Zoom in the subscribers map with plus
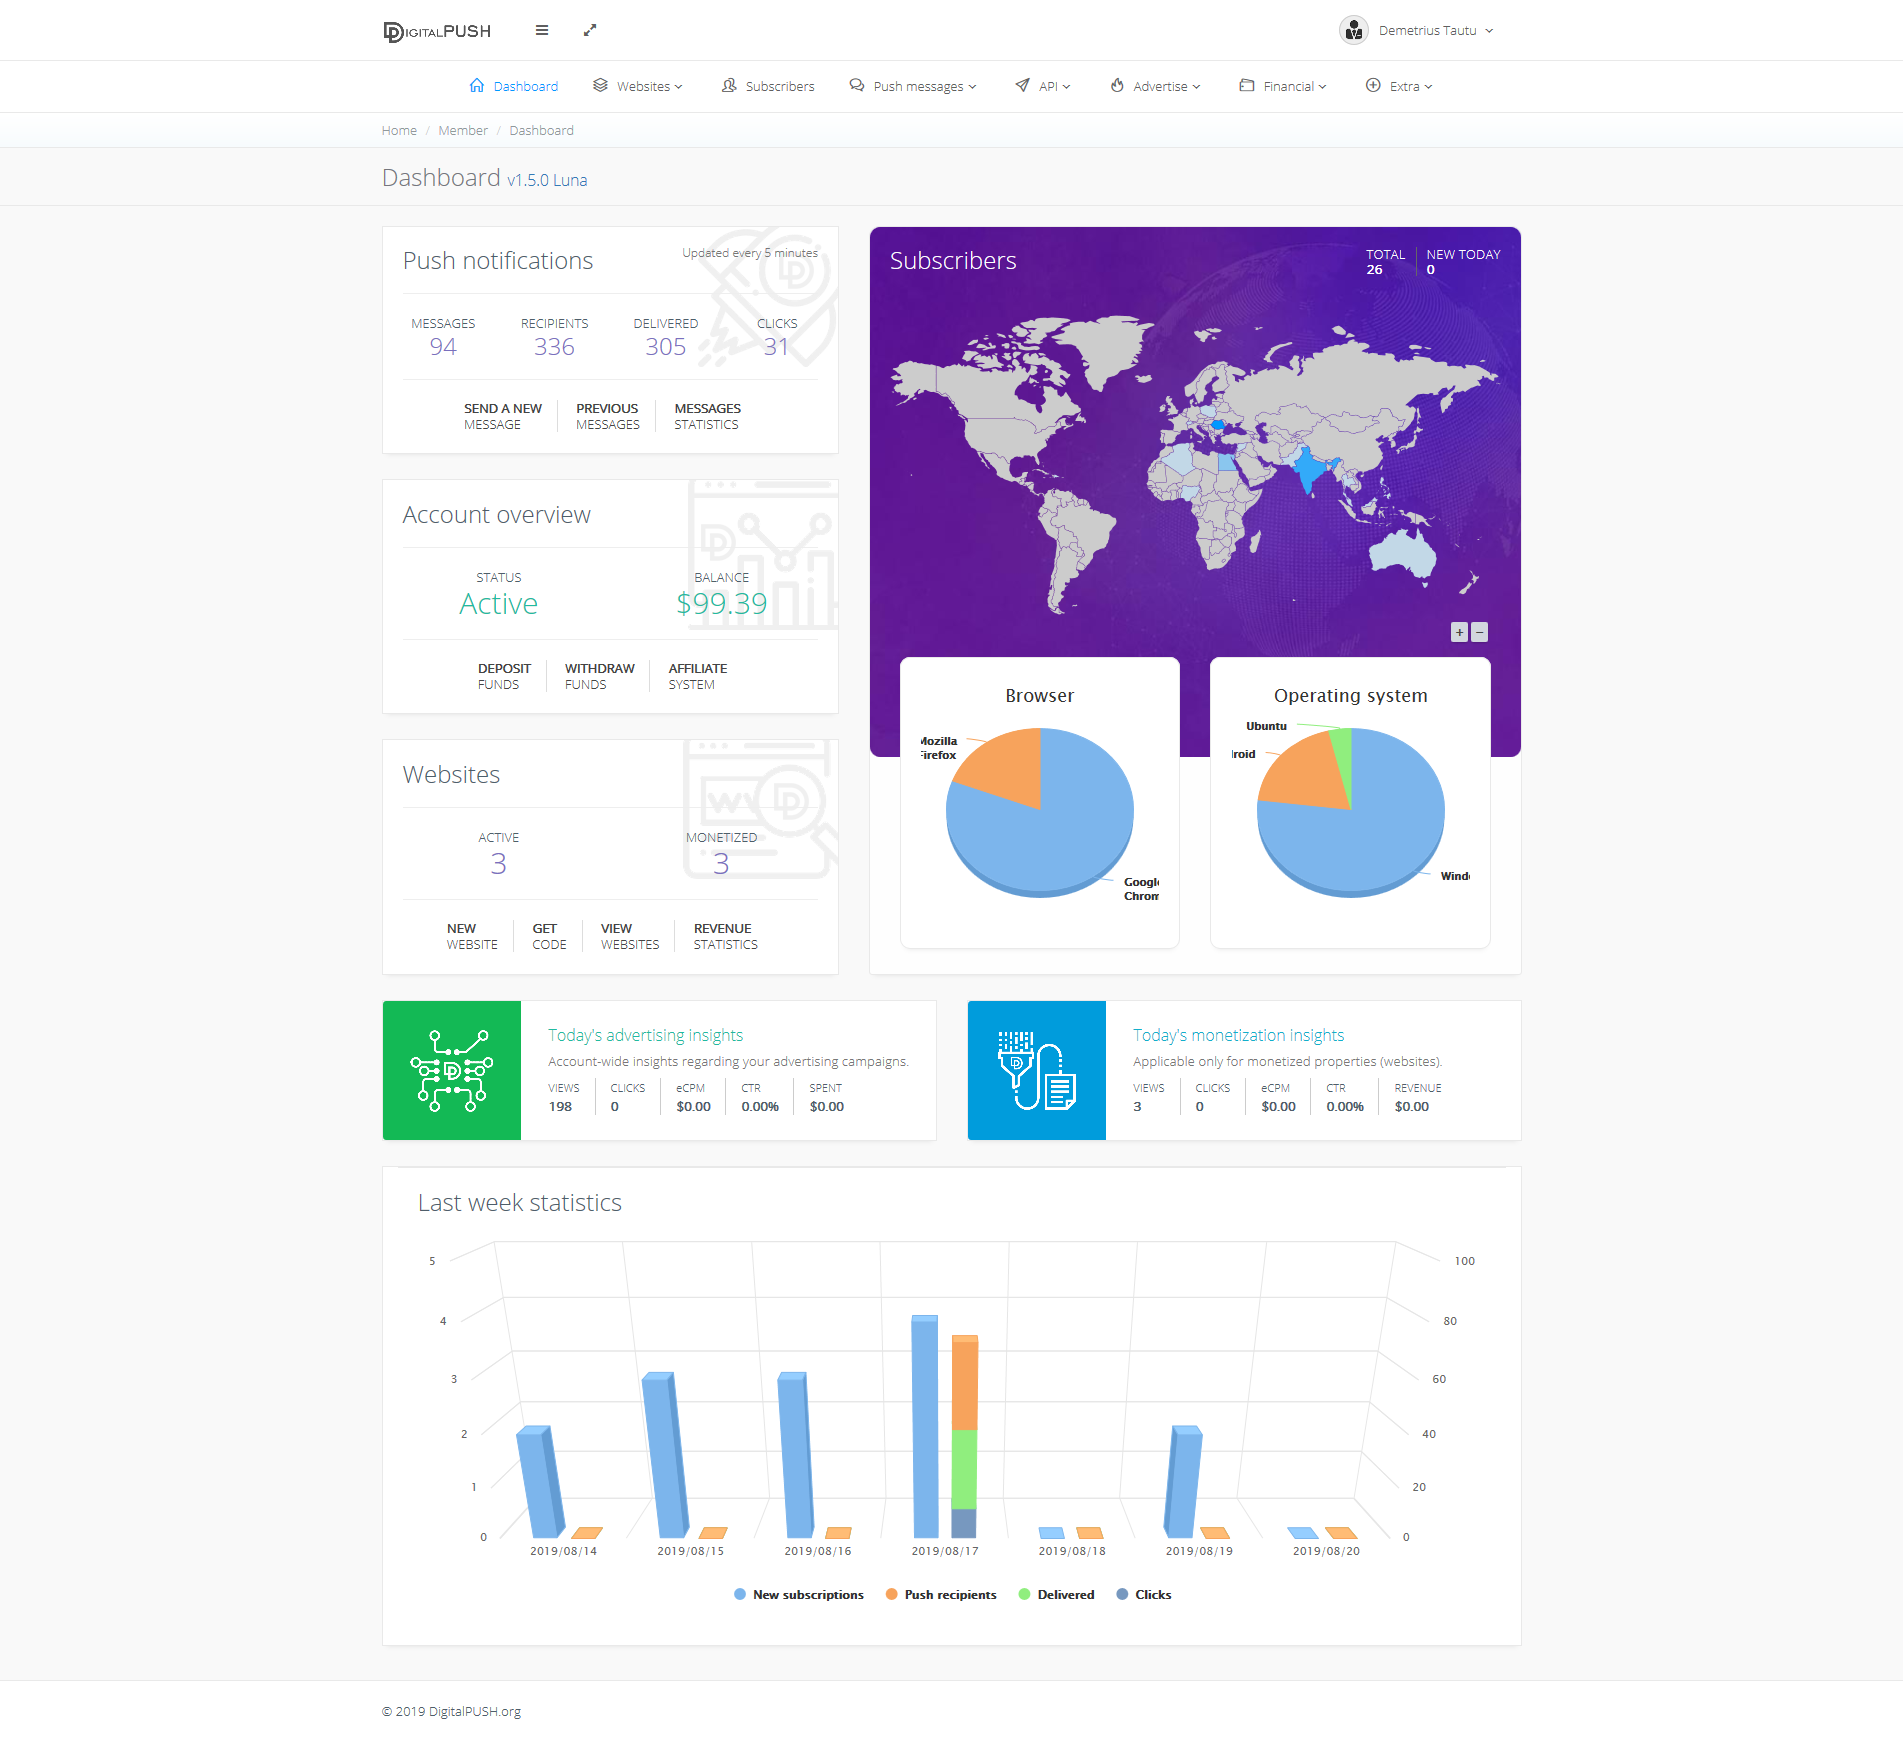Viewport: 1903px width, 1741px height. pyautogui.click(x=1460, y=632)
